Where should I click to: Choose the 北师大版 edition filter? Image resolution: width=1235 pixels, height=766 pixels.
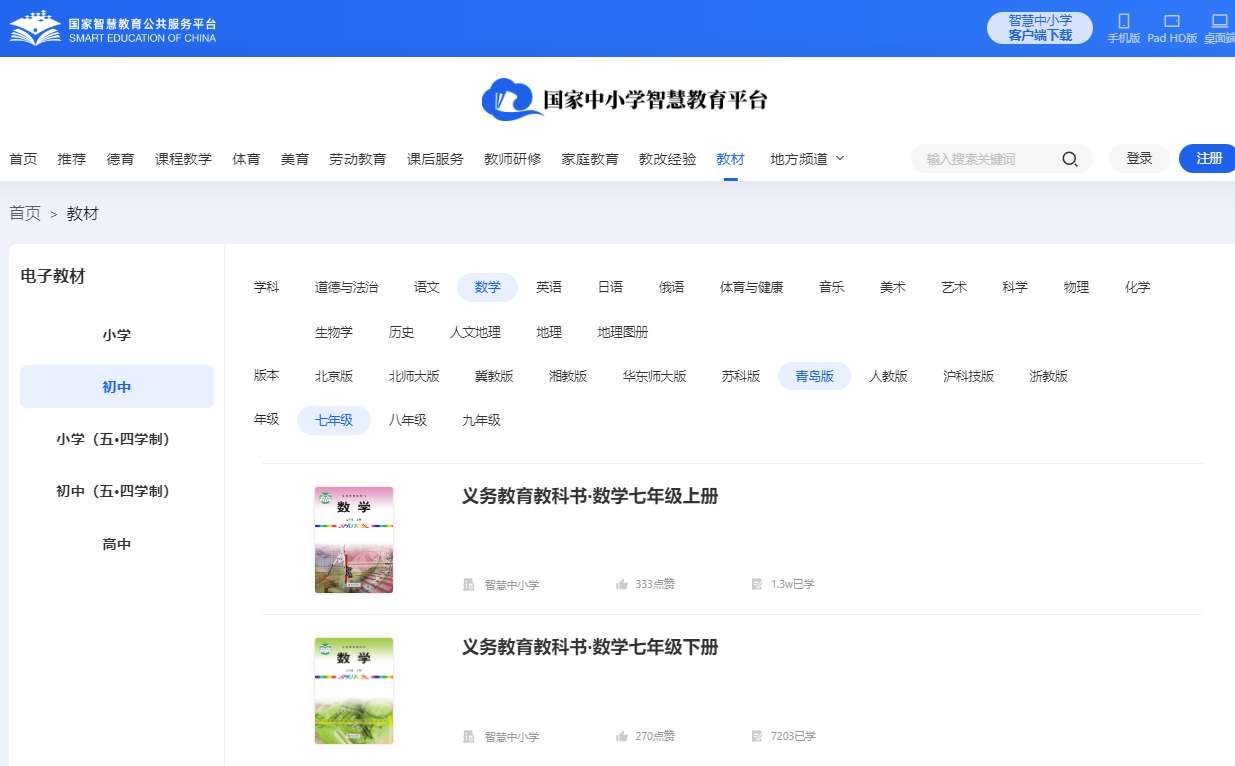click(414, 376)
